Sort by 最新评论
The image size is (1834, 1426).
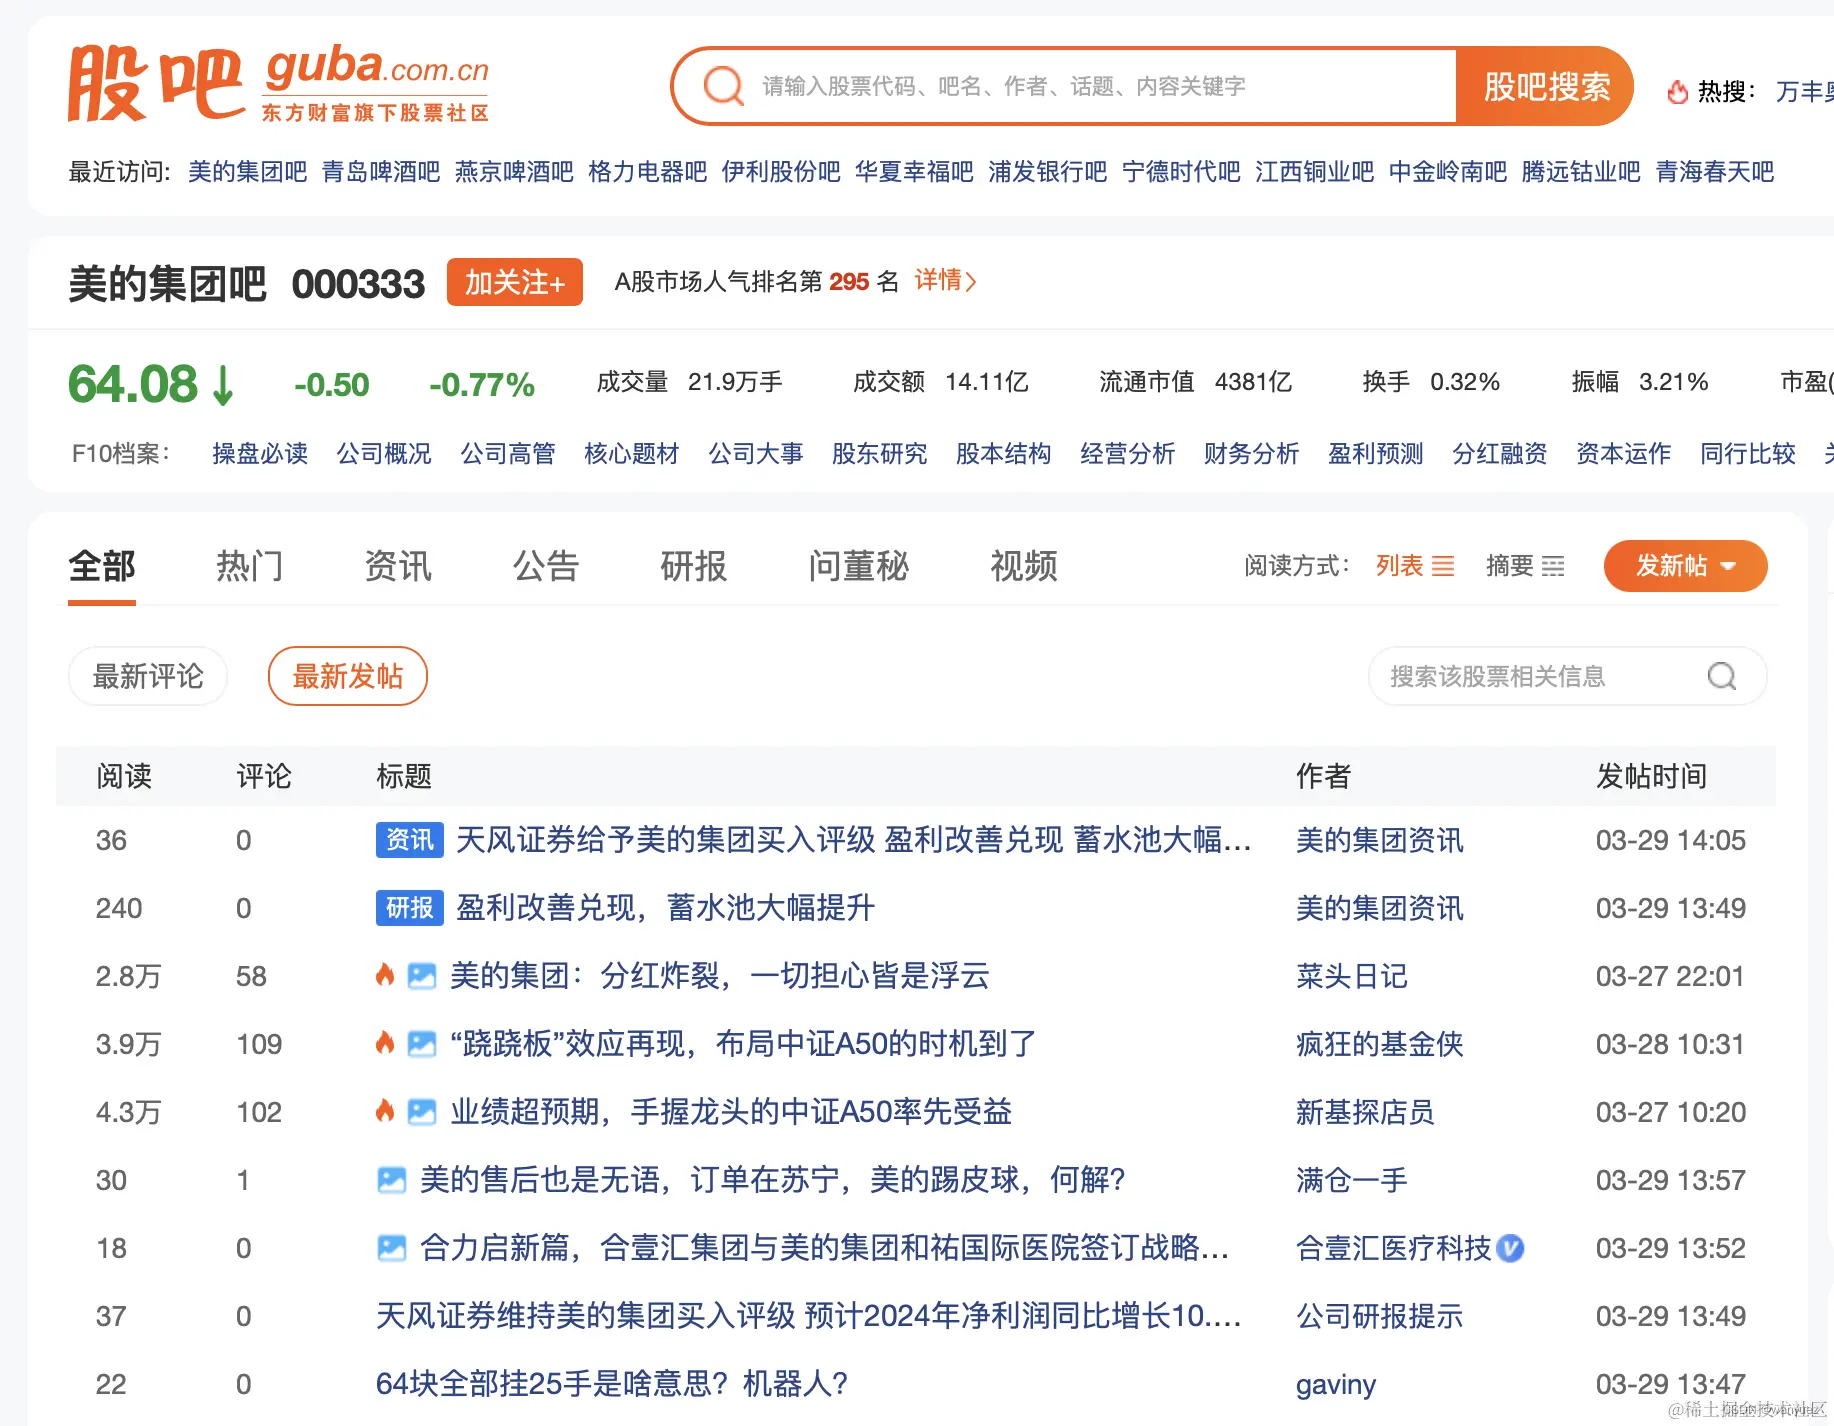148,677
